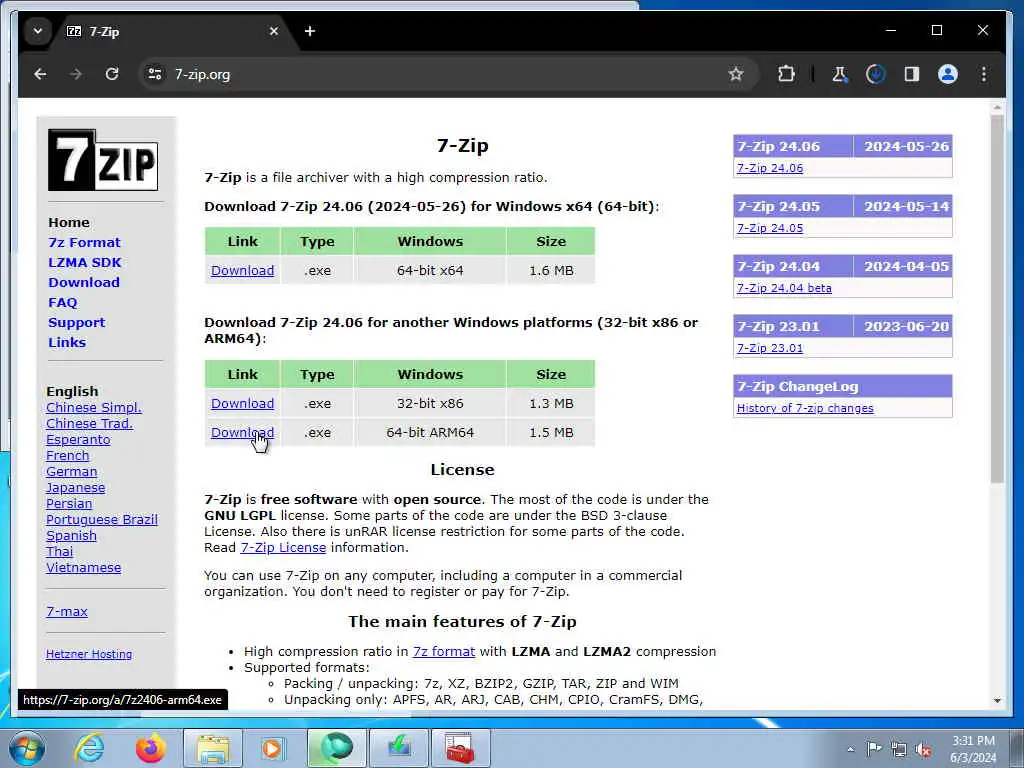Download the 64-bit x64 .exe installer
The height and width of the screenshot is (768, 1024).
pos(242,270)
